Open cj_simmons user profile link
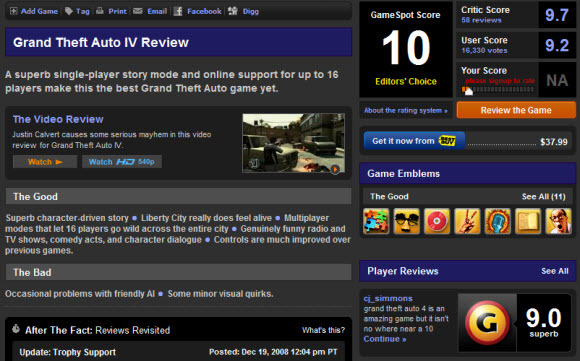The width and height of the screenshot is (580, 361). point(388,298)
